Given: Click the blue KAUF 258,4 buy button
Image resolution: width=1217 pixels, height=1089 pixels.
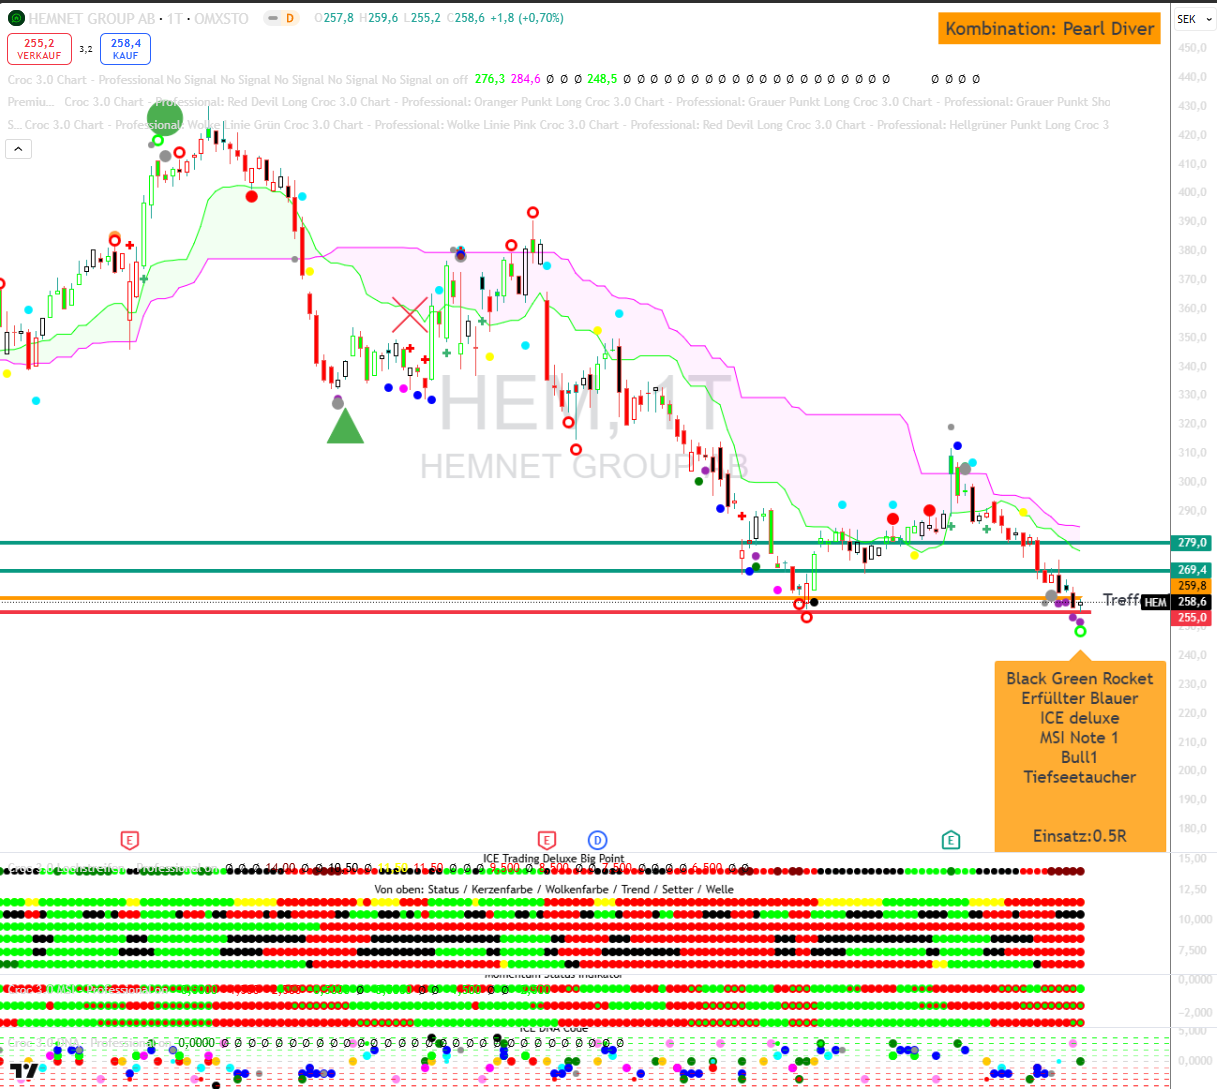Looking at the screenshot, I should 126,49.
